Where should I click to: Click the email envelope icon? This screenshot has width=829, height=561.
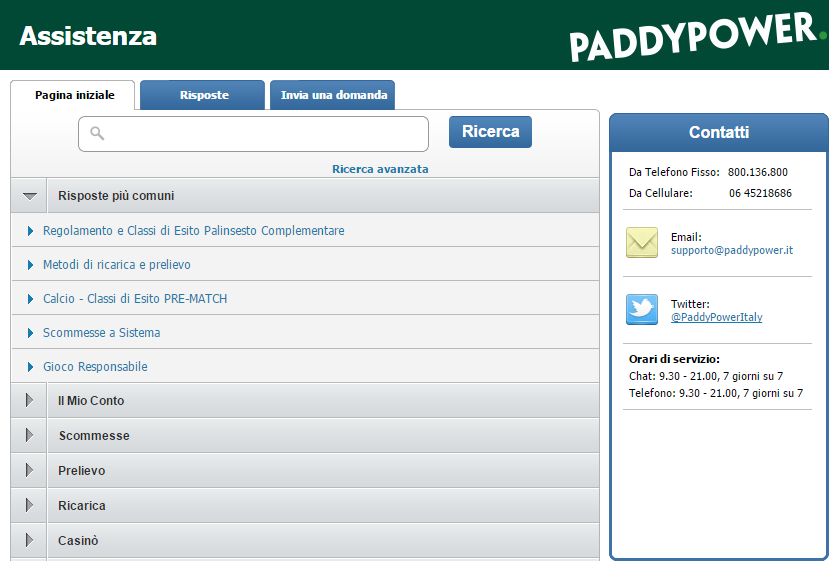coord(642,243)
